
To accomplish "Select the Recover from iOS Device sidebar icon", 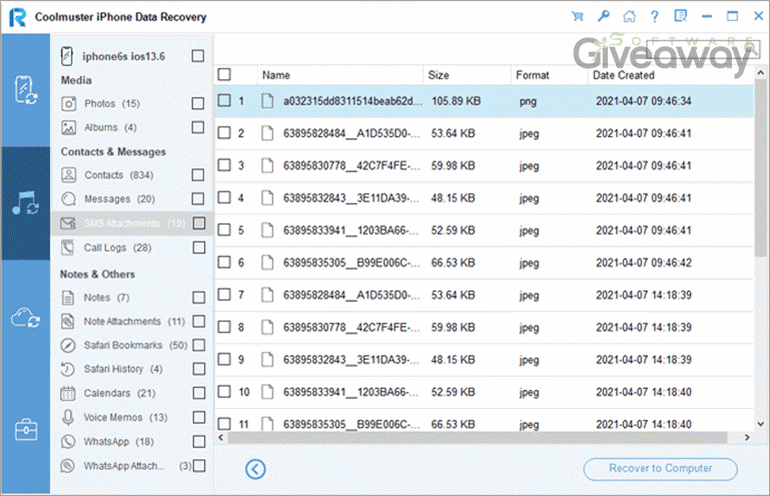I will 25,89.
